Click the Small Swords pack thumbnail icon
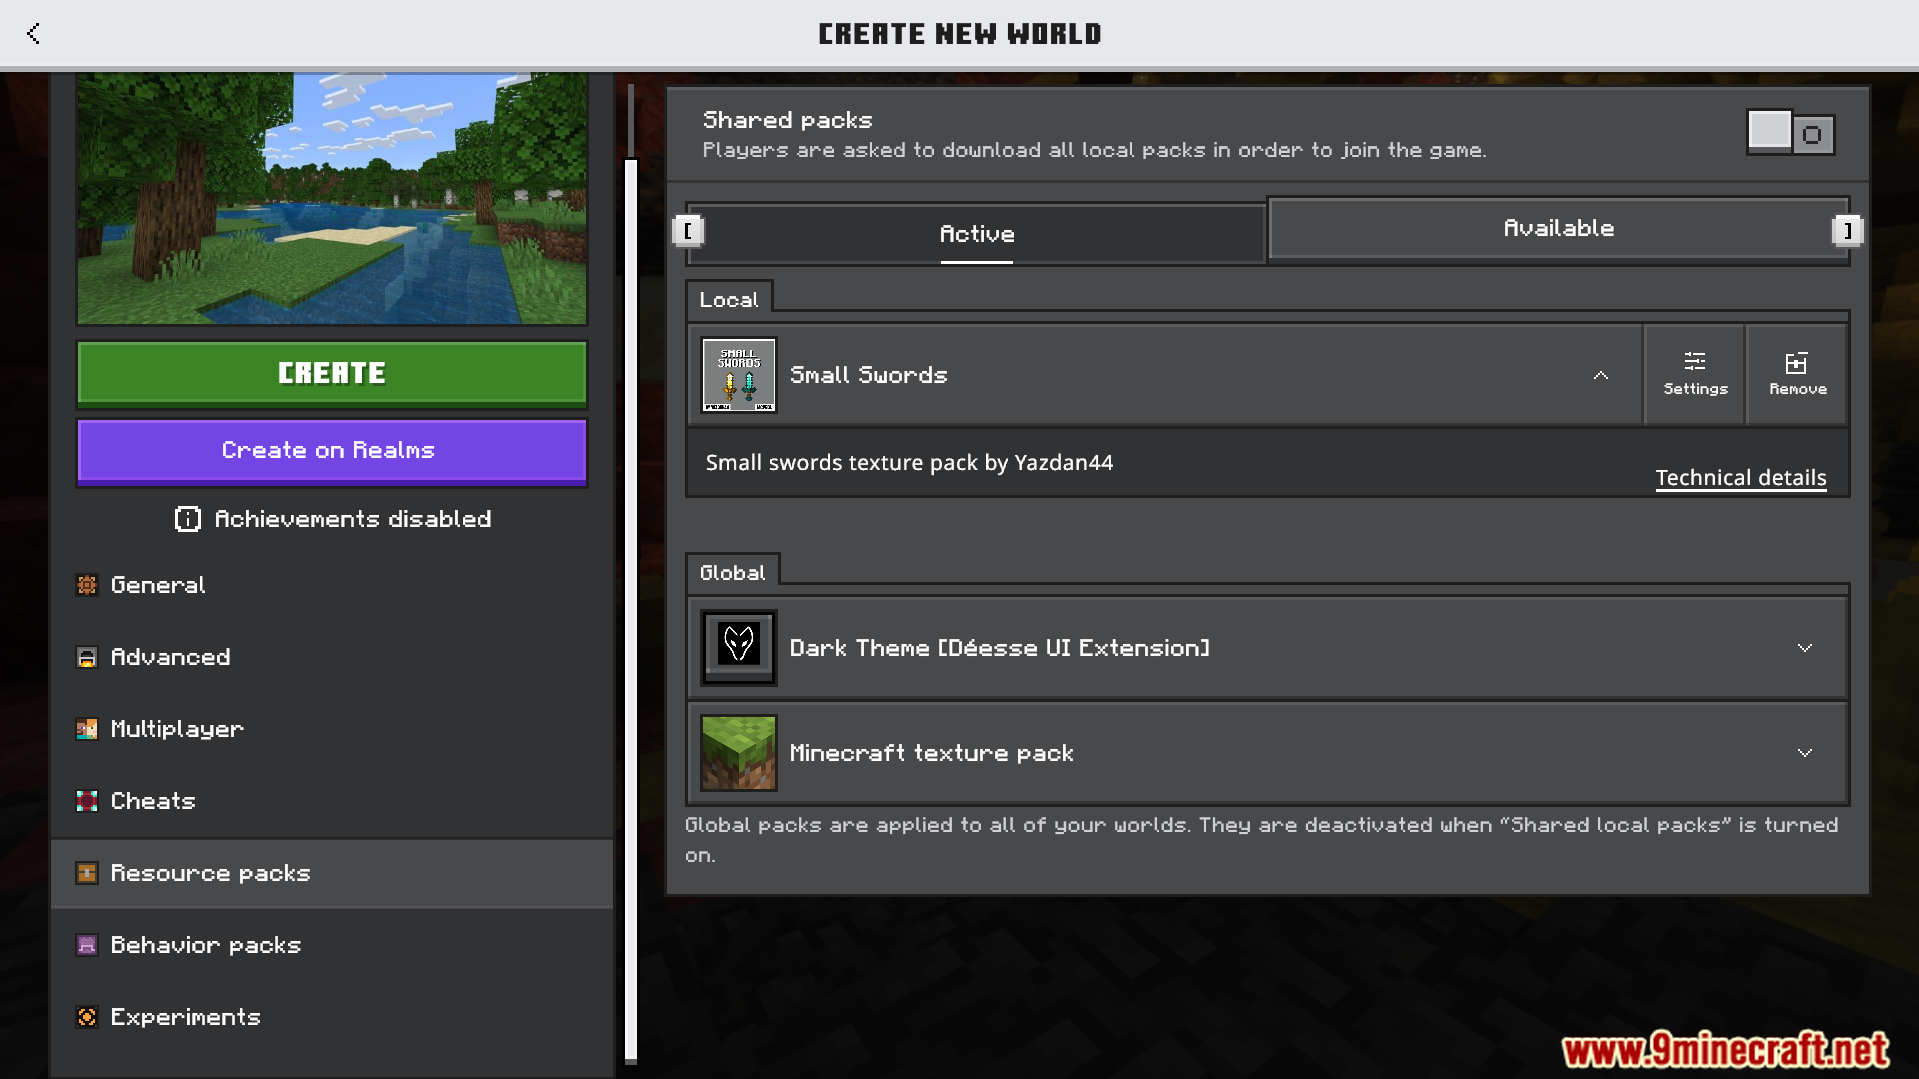 739,375
